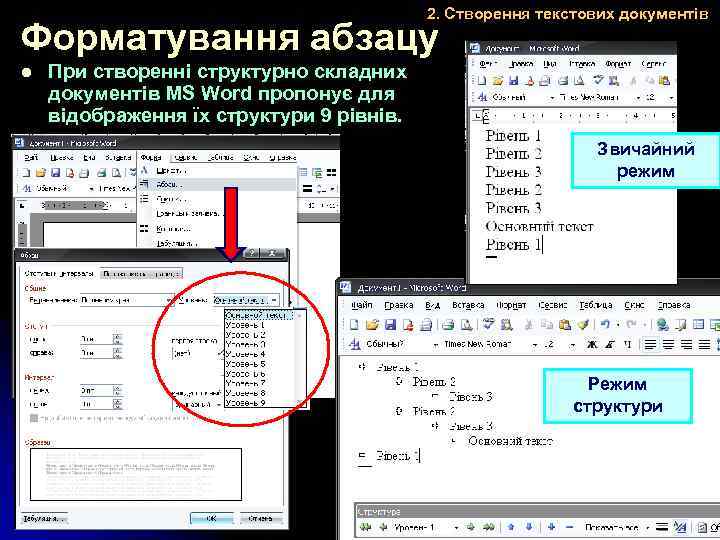
Task: Click New document icon in outline-mode Word window
Action: [x=354, y=325]
